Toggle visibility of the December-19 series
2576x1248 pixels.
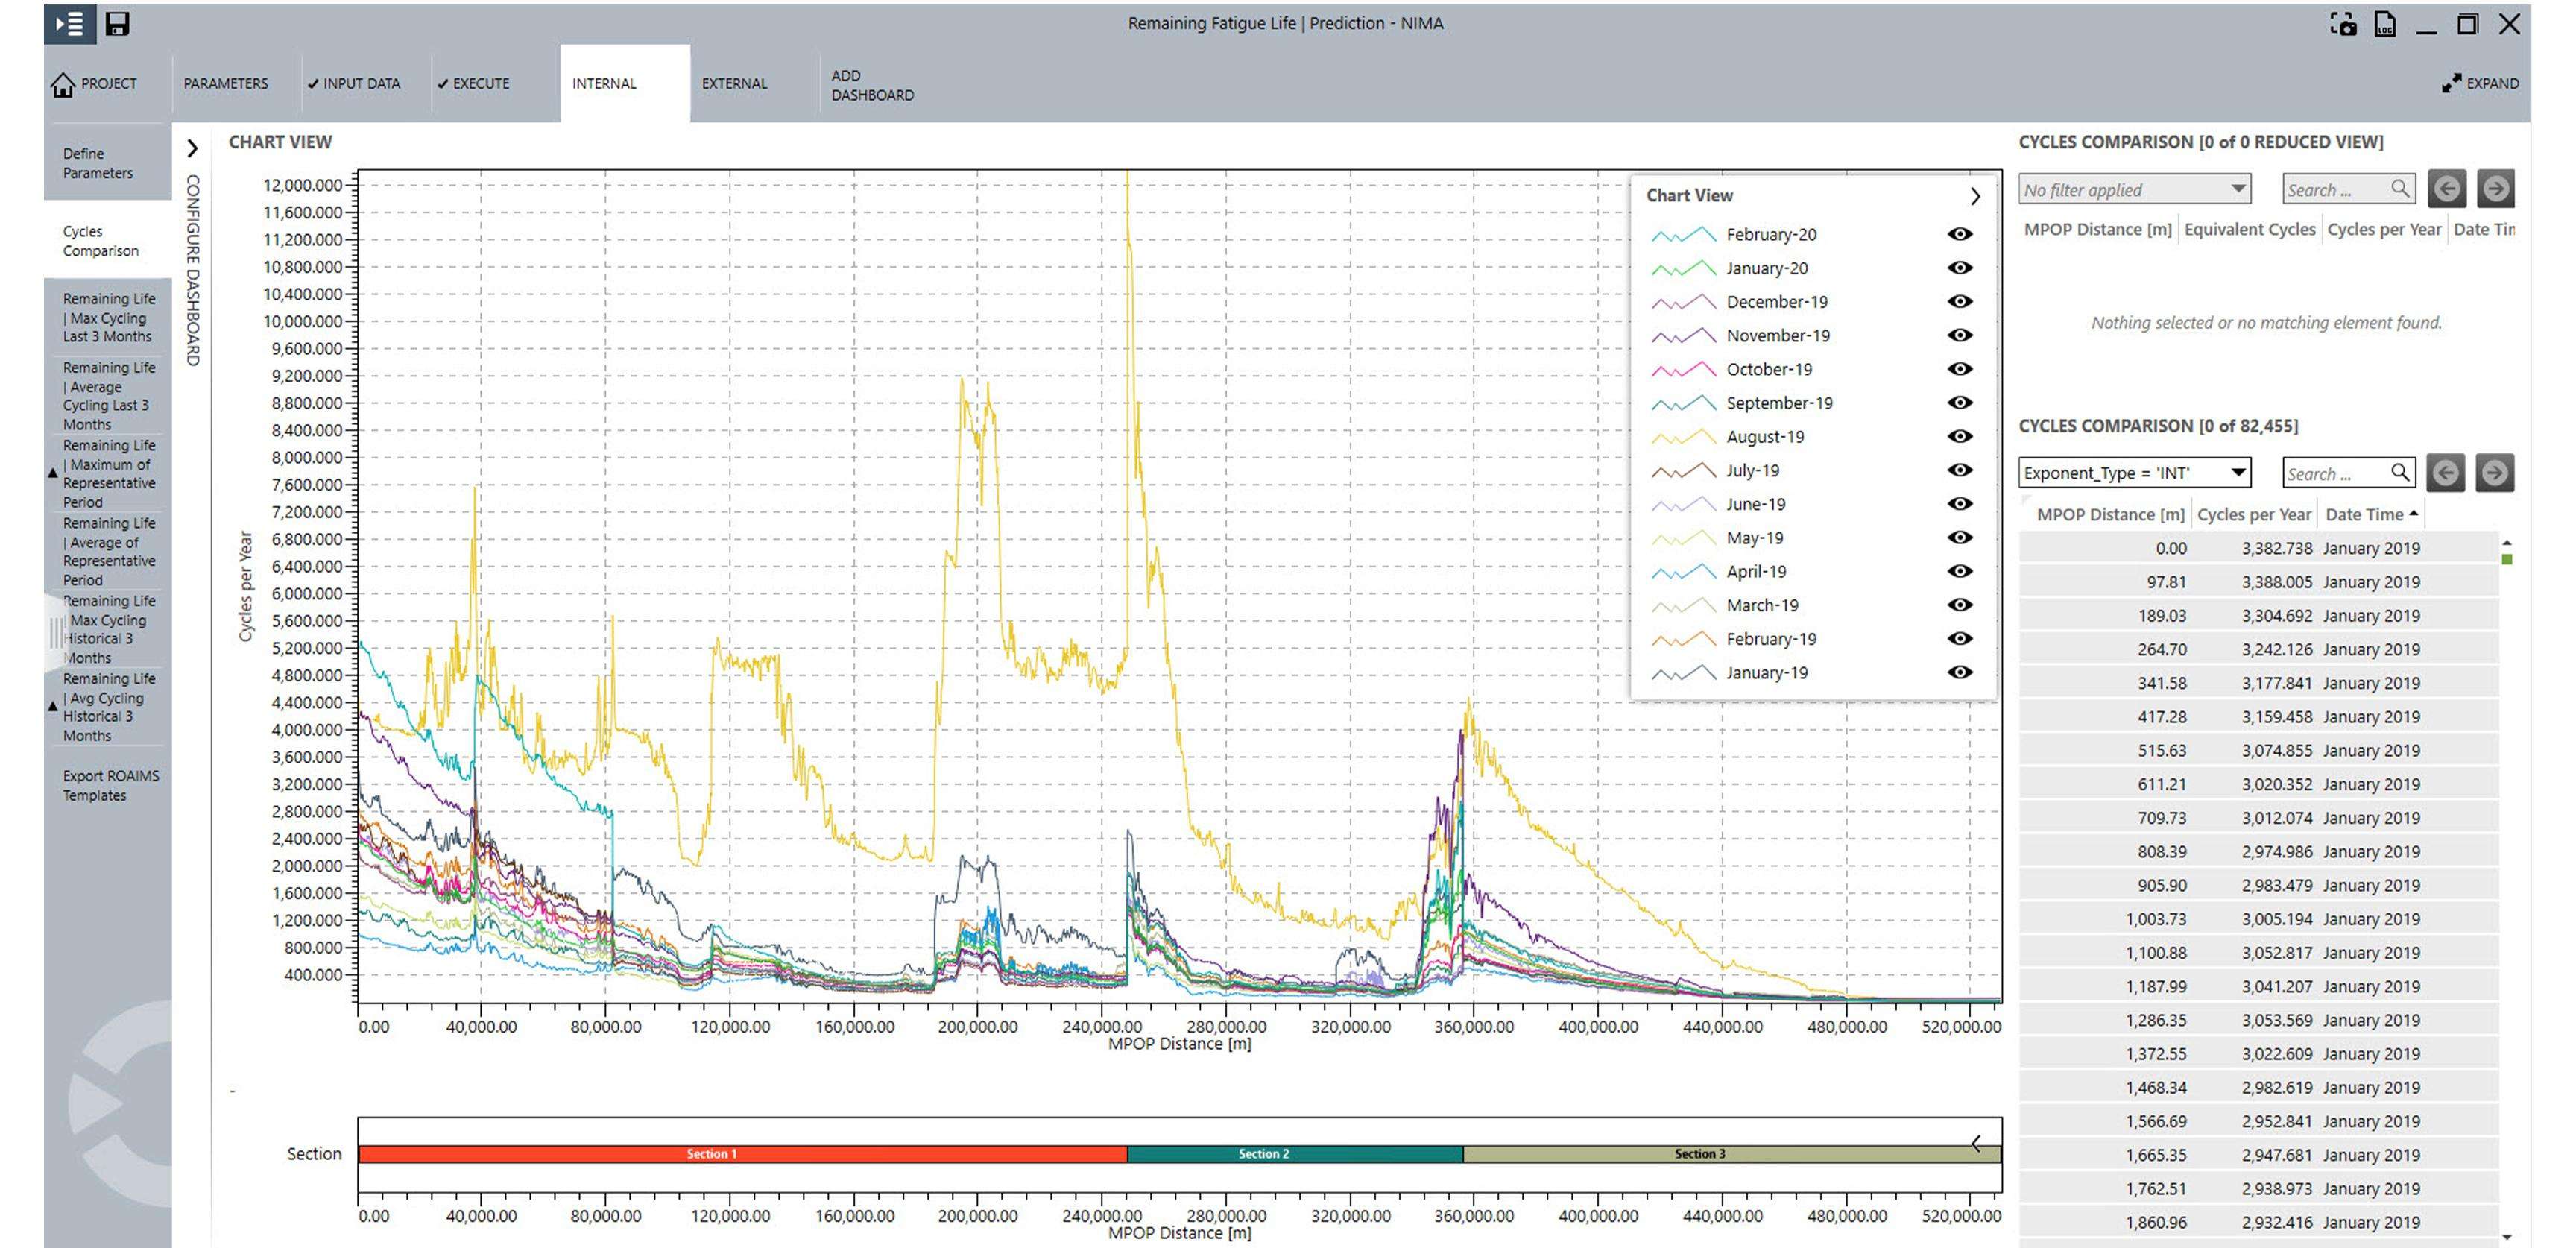(x=1960, y=301)
